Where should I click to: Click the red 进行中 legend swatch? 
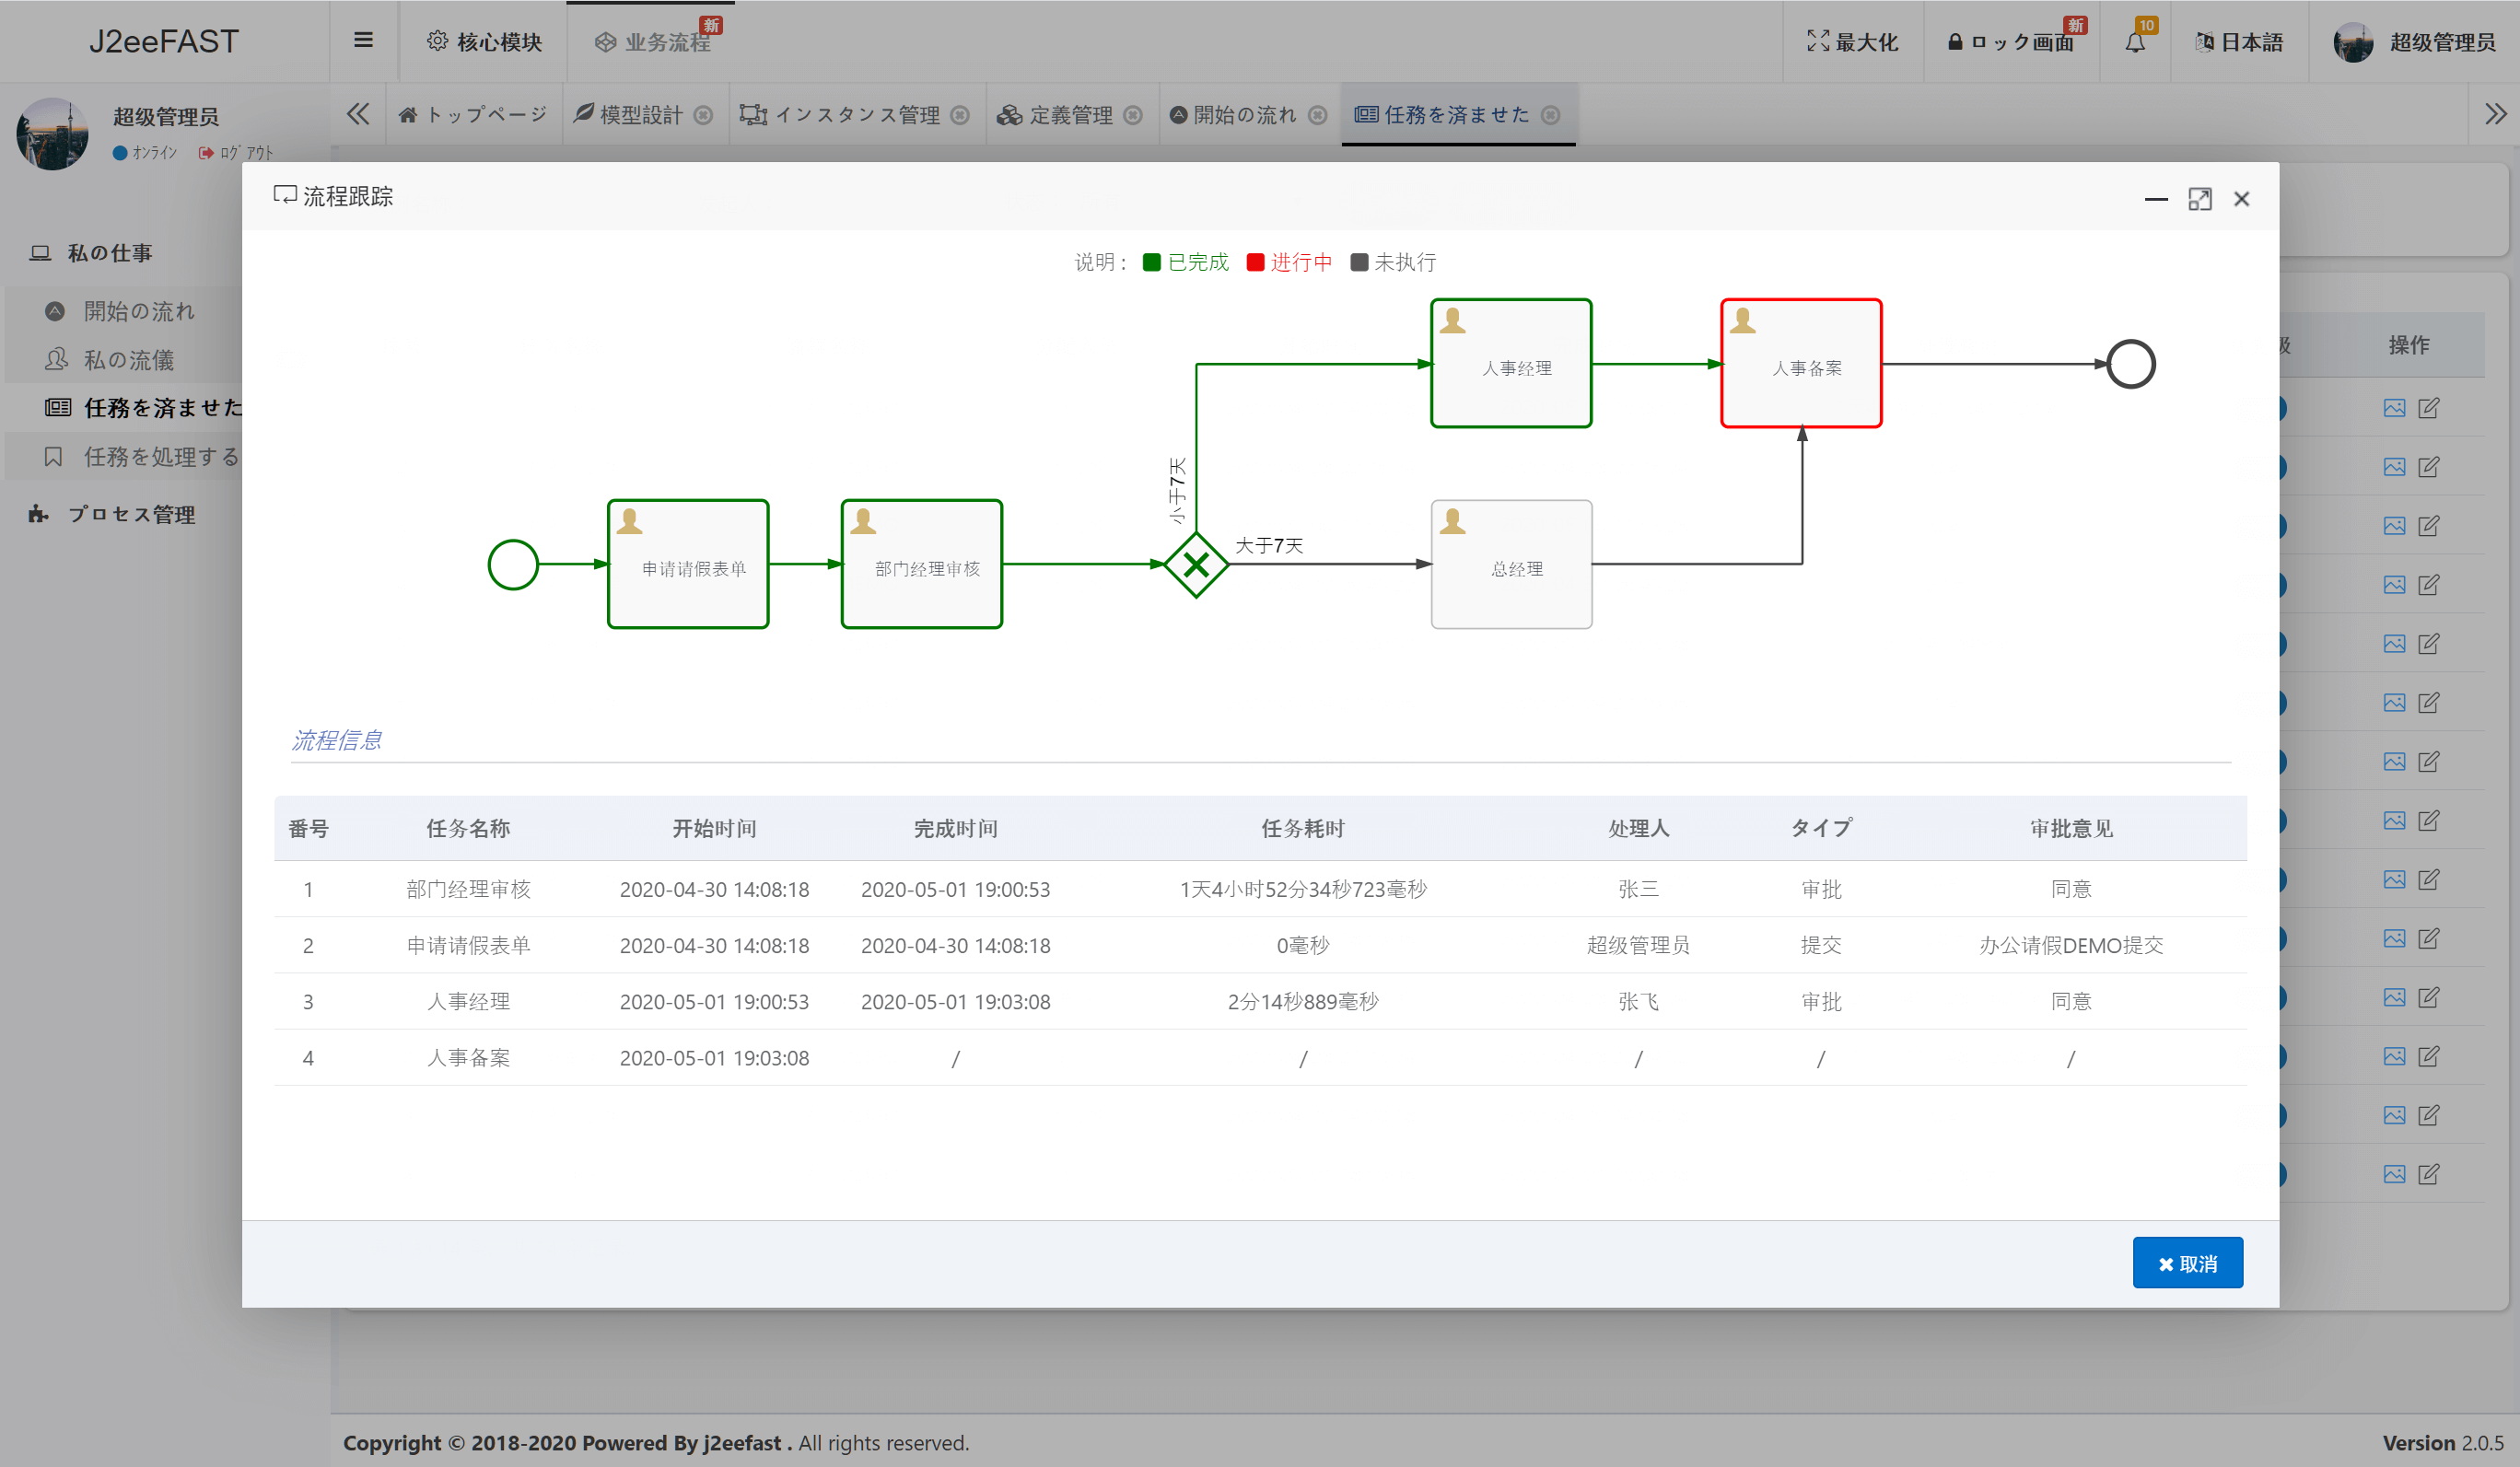tap(1255, 262)
